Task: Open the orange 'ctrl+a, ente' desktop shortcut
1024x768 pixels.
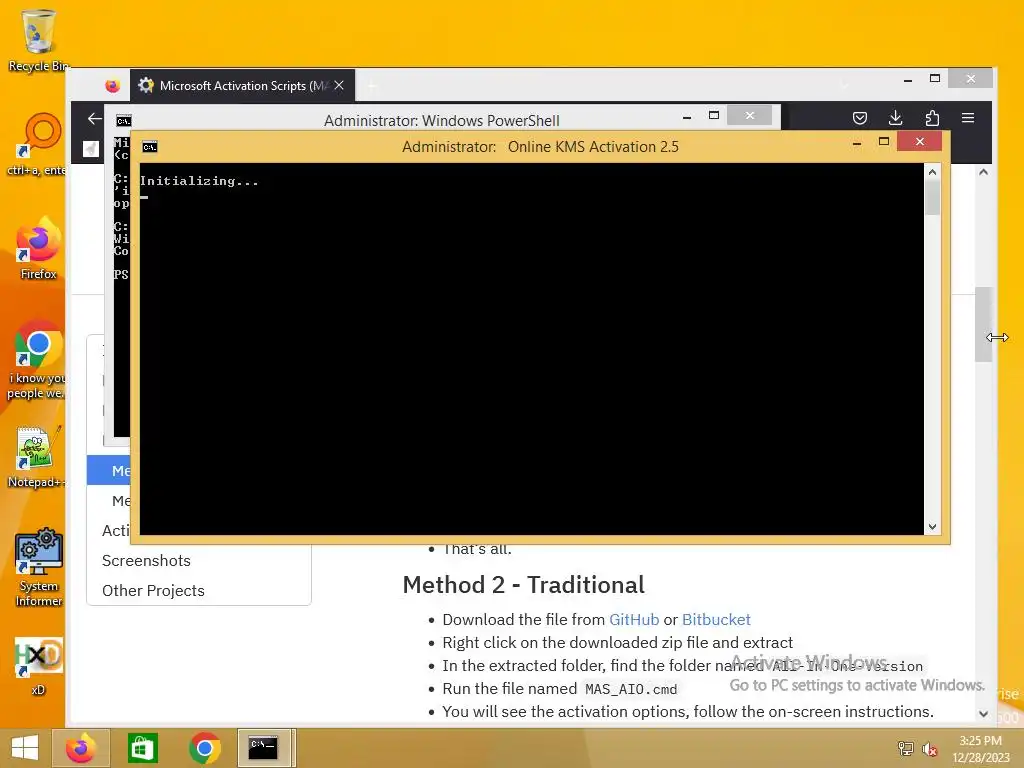Action: [38, 144]
